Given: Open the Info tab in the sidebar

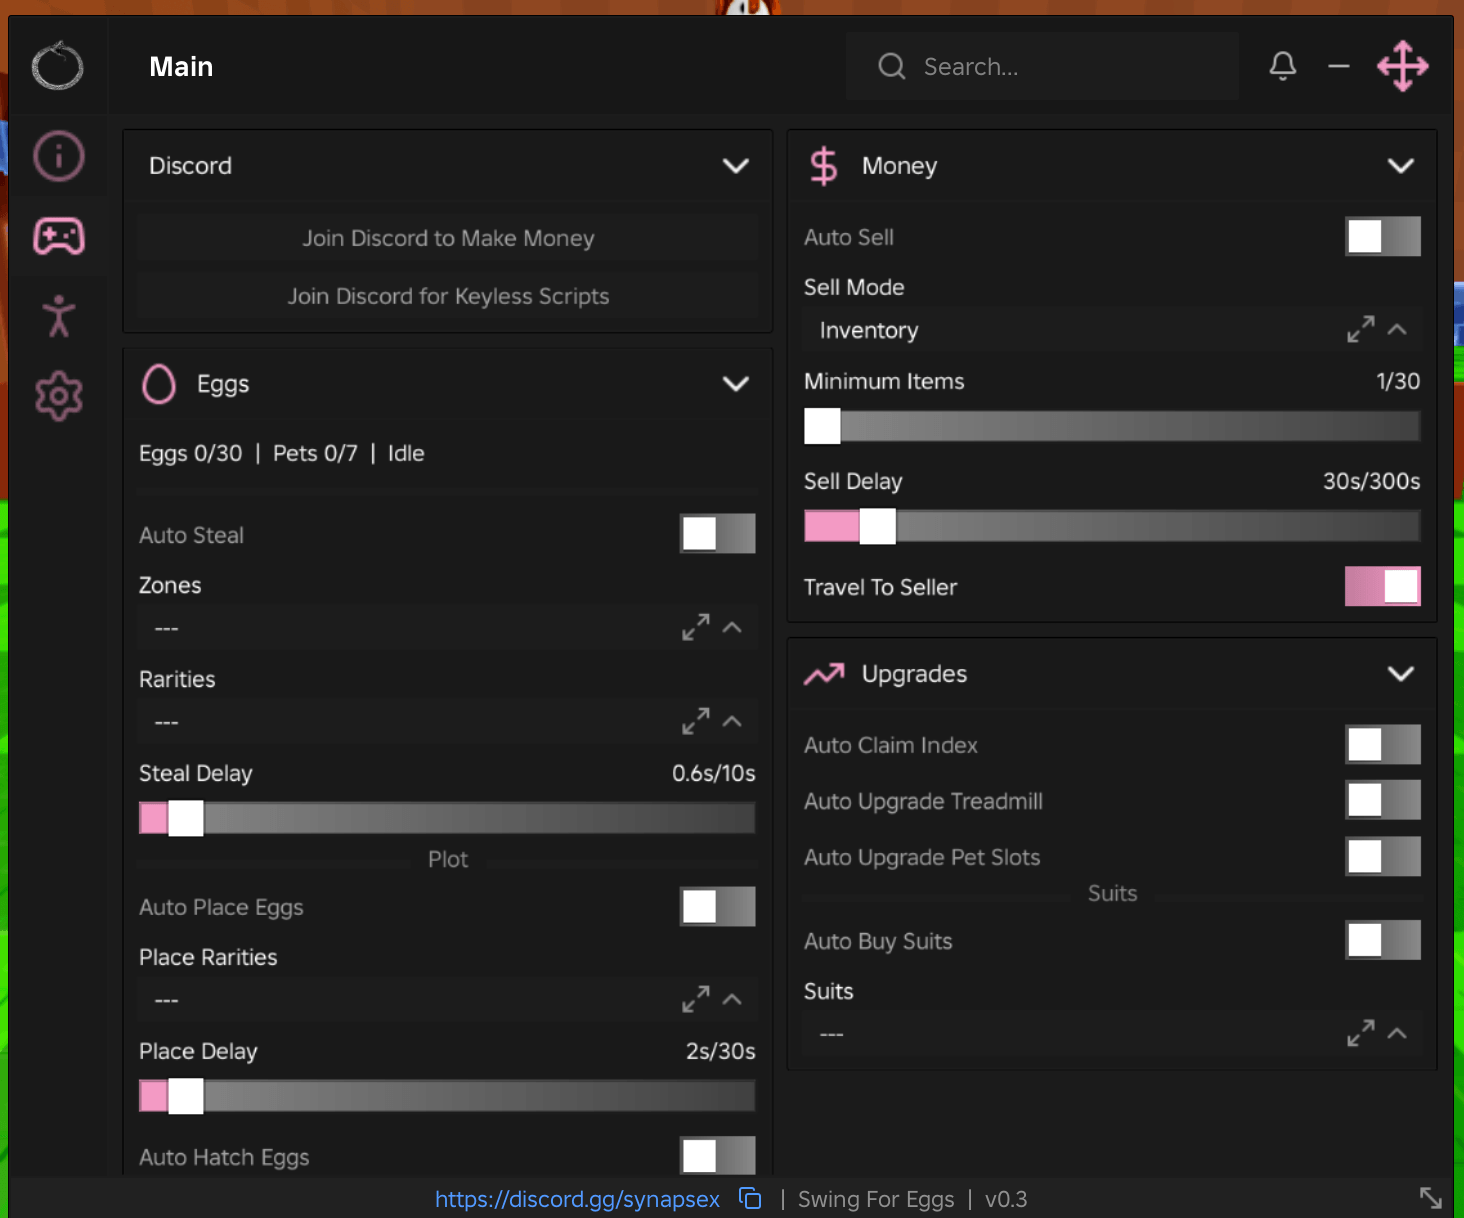Looking at the screenshot, I should pos(59,156).
